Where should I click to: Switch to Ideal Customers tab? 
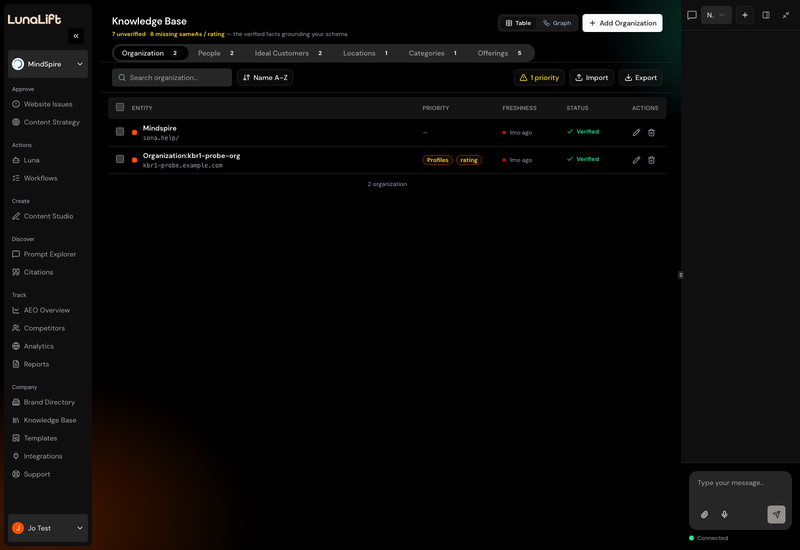(288, 53)
